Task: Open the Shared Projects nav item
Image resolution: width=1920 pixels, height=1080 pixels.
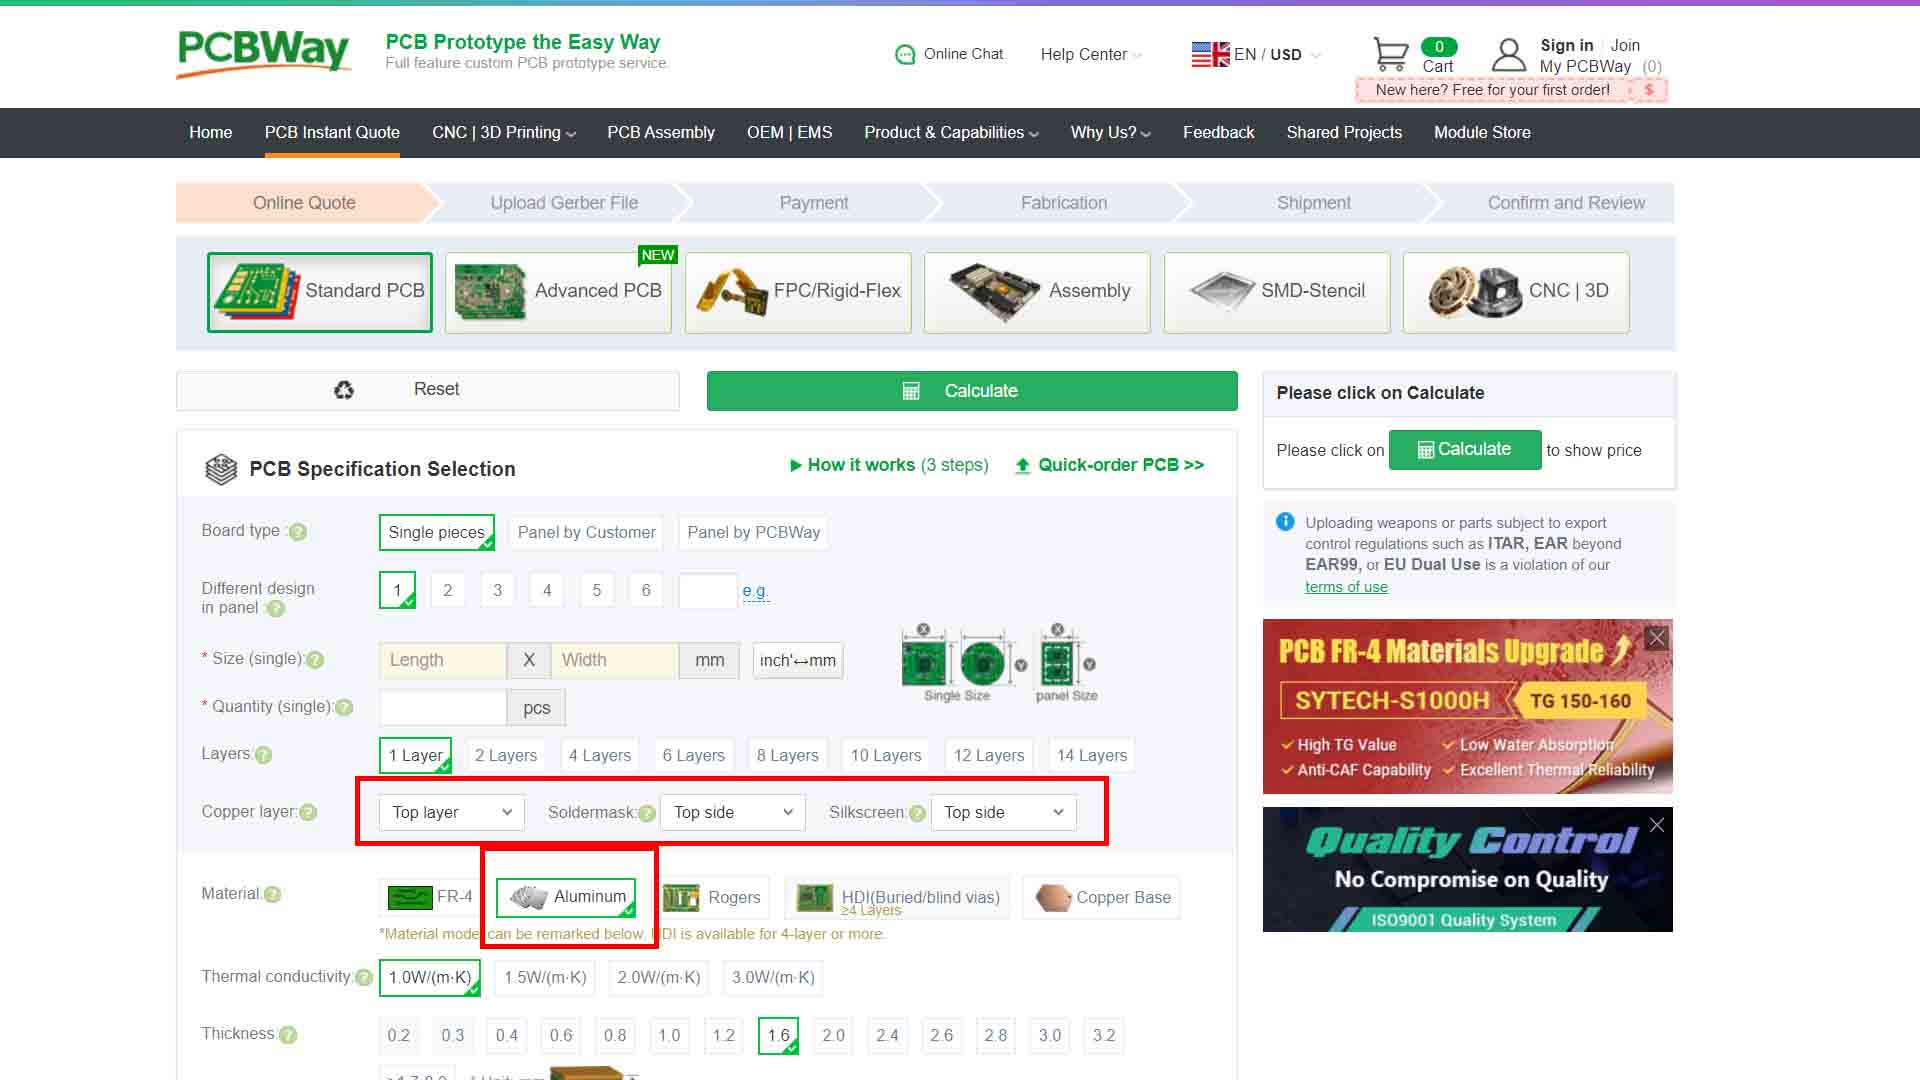Action: pyautogui.click(x=1344, y=133)
